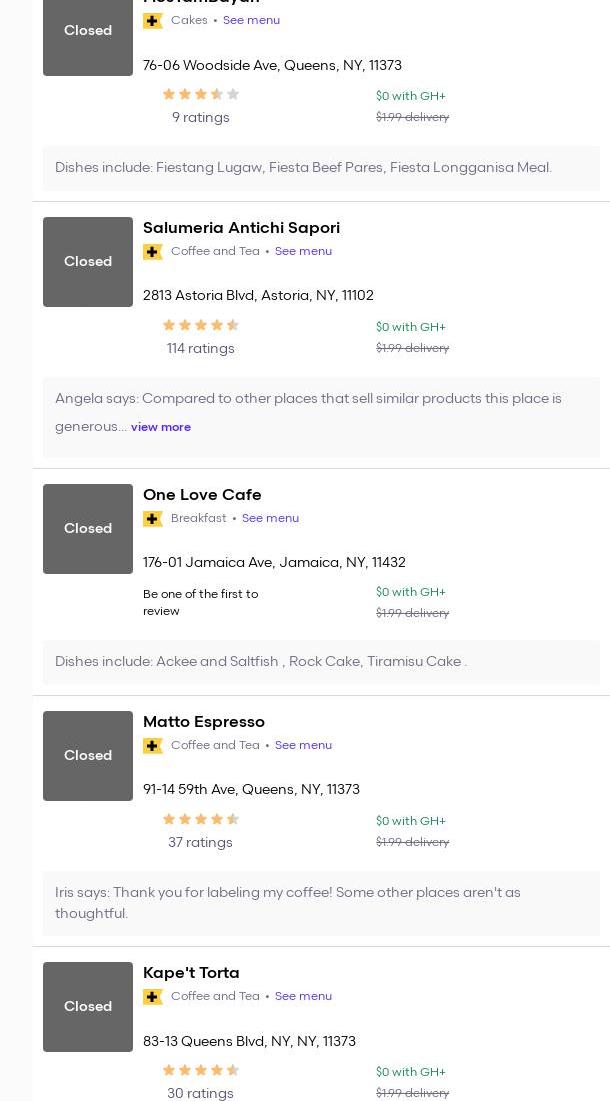Click star rating of Matto Espresso

tap(200, 819)
